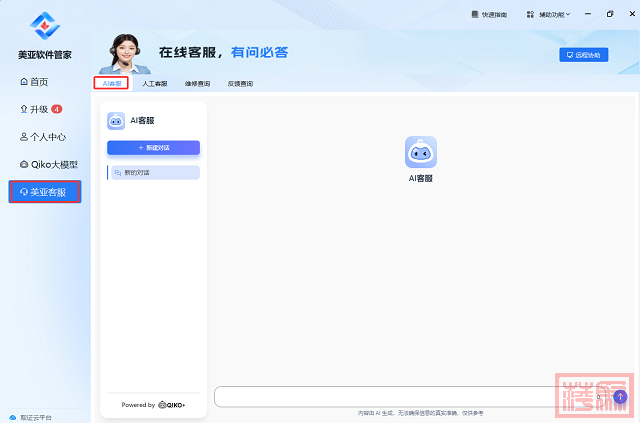Click the Powered by QIKO+ logo
This screenshot has width=640, height=423.
[x=171, y=405]
